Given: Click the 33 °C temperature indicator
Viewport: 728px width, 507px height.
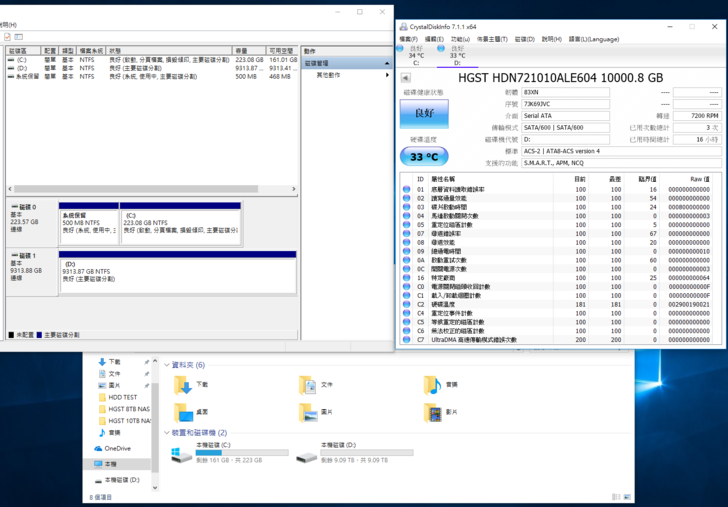Looking at the screenshot, I should click(x=424, y=157).
